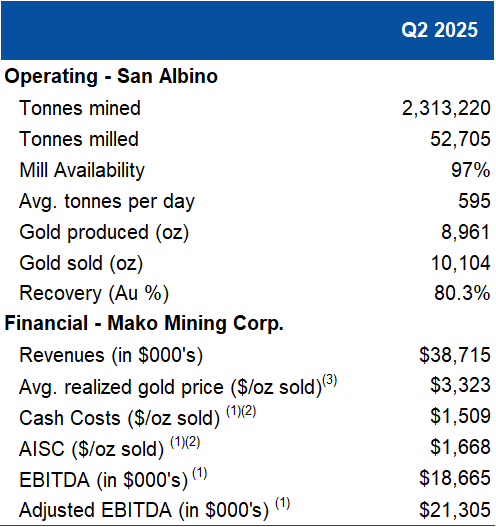Select the Avg. tonnes per day label
The height and width of the screenshot is (527, 496).
[107, 202]
